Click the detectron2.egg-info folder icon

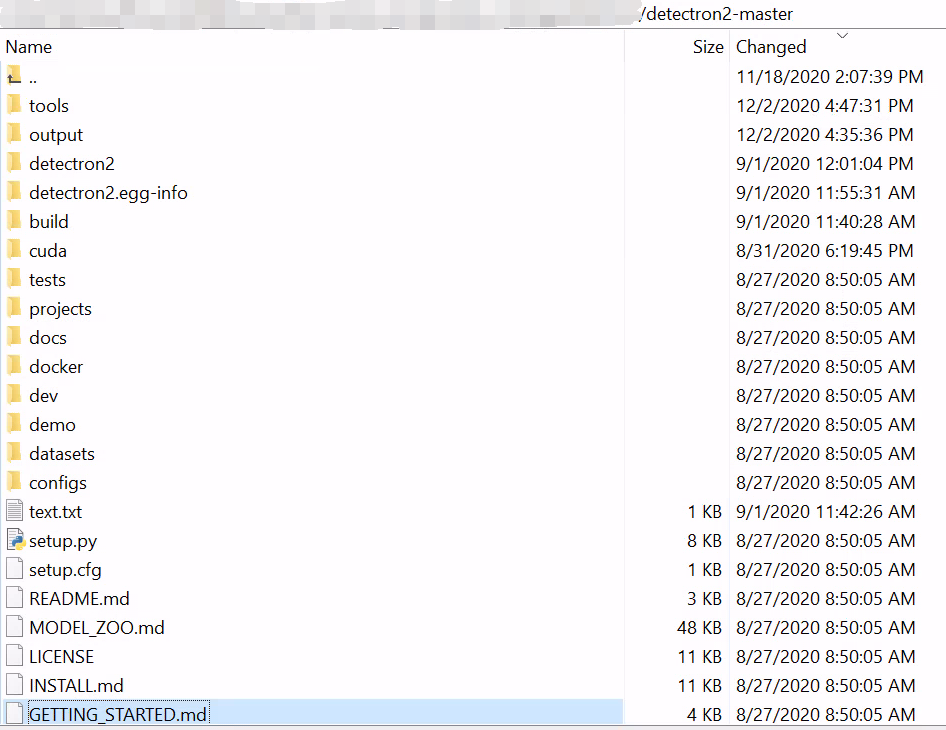click(x=14, y=192)
